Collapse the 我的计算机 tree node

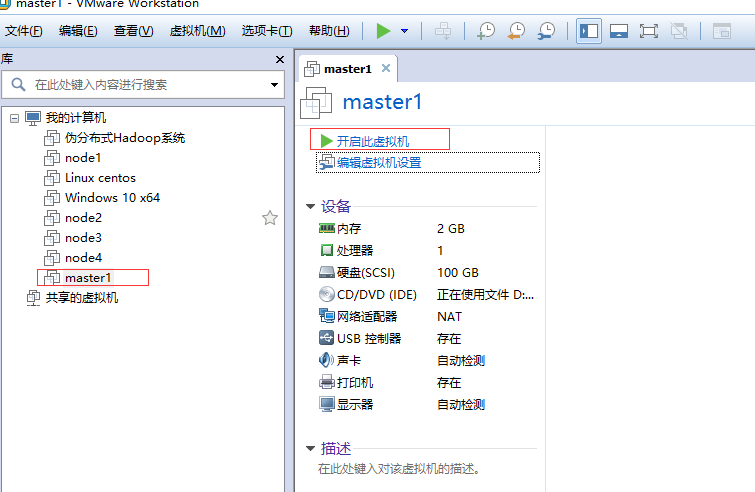pyautogui.click(x=14, y=118)
